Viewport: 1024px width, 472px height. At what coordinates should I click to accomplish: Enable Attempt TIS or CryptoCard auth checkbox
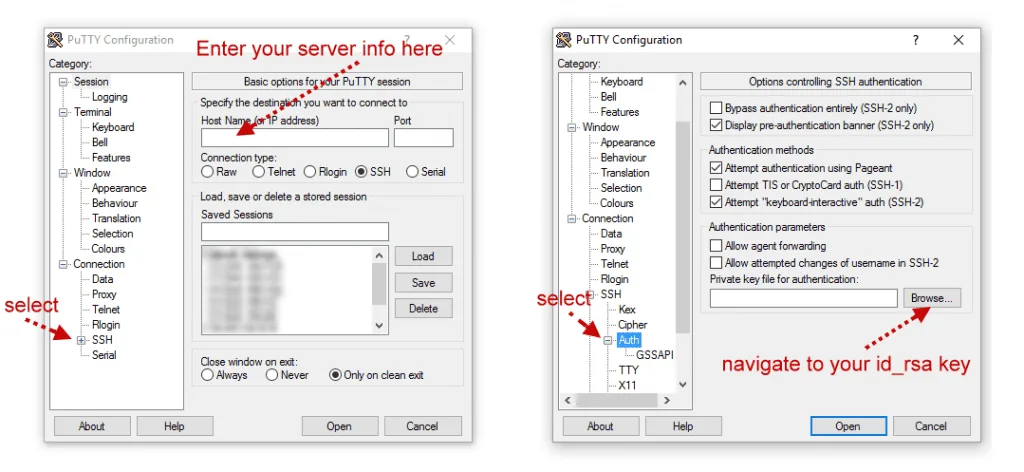coord(716,185)
